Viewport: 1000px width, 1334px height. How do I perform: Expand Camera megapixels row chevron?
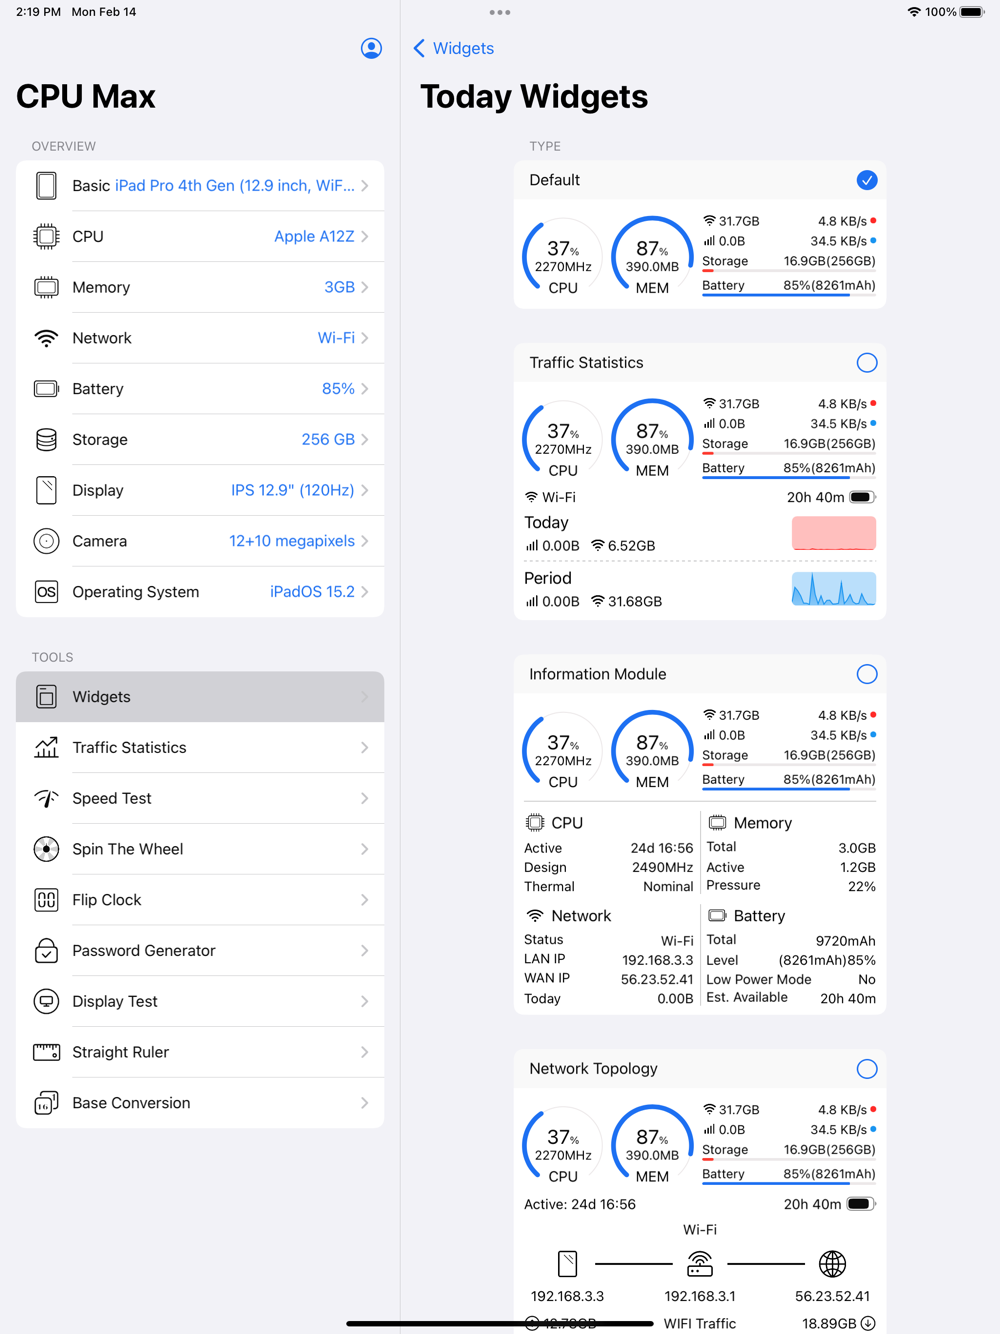click(x=365, y=541)
